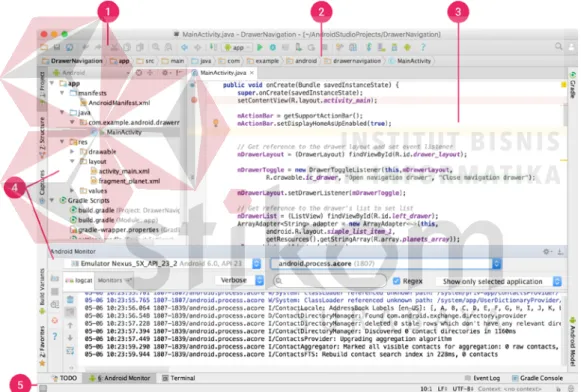Click the blue question mark in Android Monitor sidebar

pos(55,336)
